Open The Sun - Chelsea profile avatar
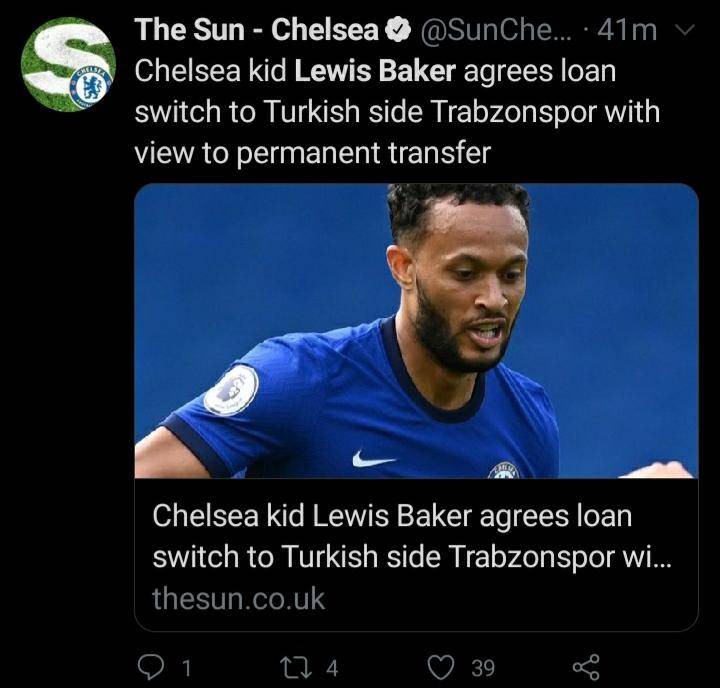The width and height of the screenshot is (720, 688). click(69, 64)
